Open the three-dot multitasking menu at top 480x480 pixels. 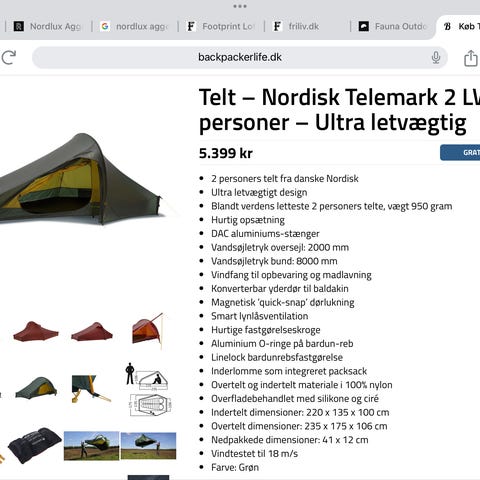(240, 6)
